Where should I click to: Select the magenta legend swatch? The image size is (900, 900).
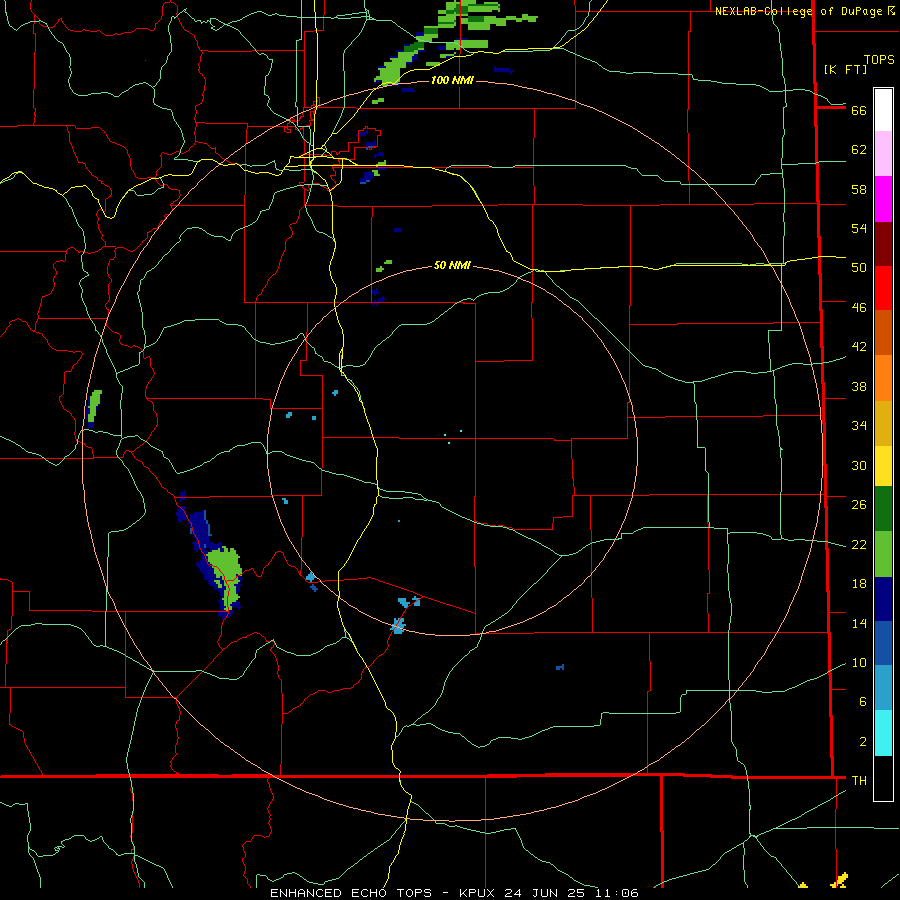(883, 199)
